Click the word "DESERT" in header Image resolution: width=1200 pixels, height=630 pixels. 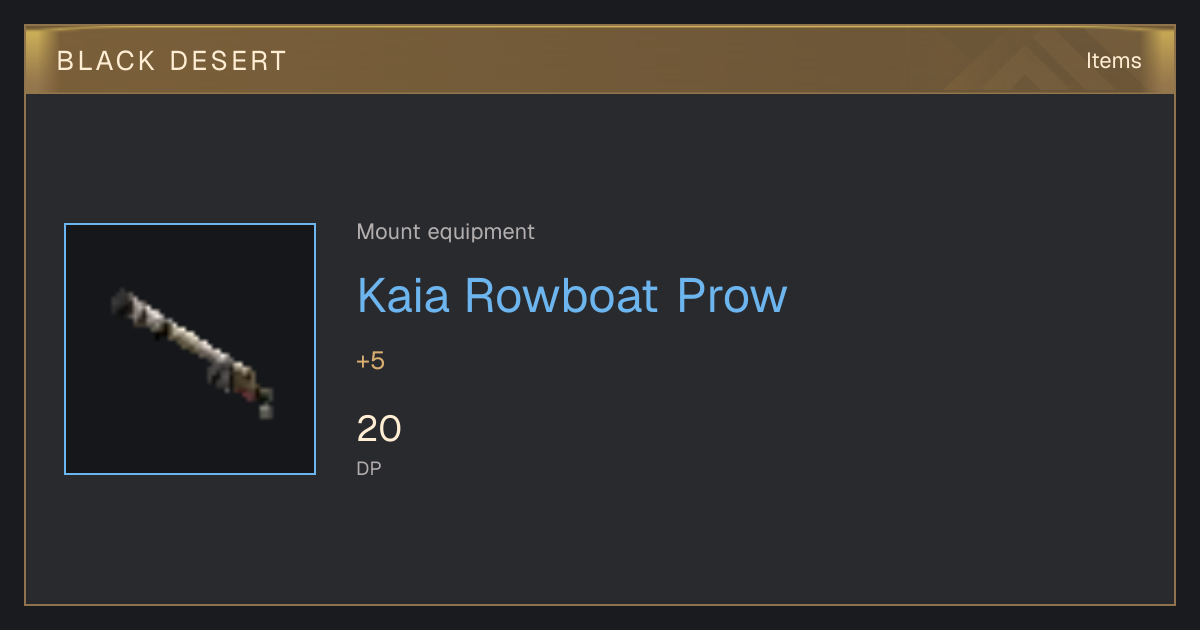click(x=228, y=61)
